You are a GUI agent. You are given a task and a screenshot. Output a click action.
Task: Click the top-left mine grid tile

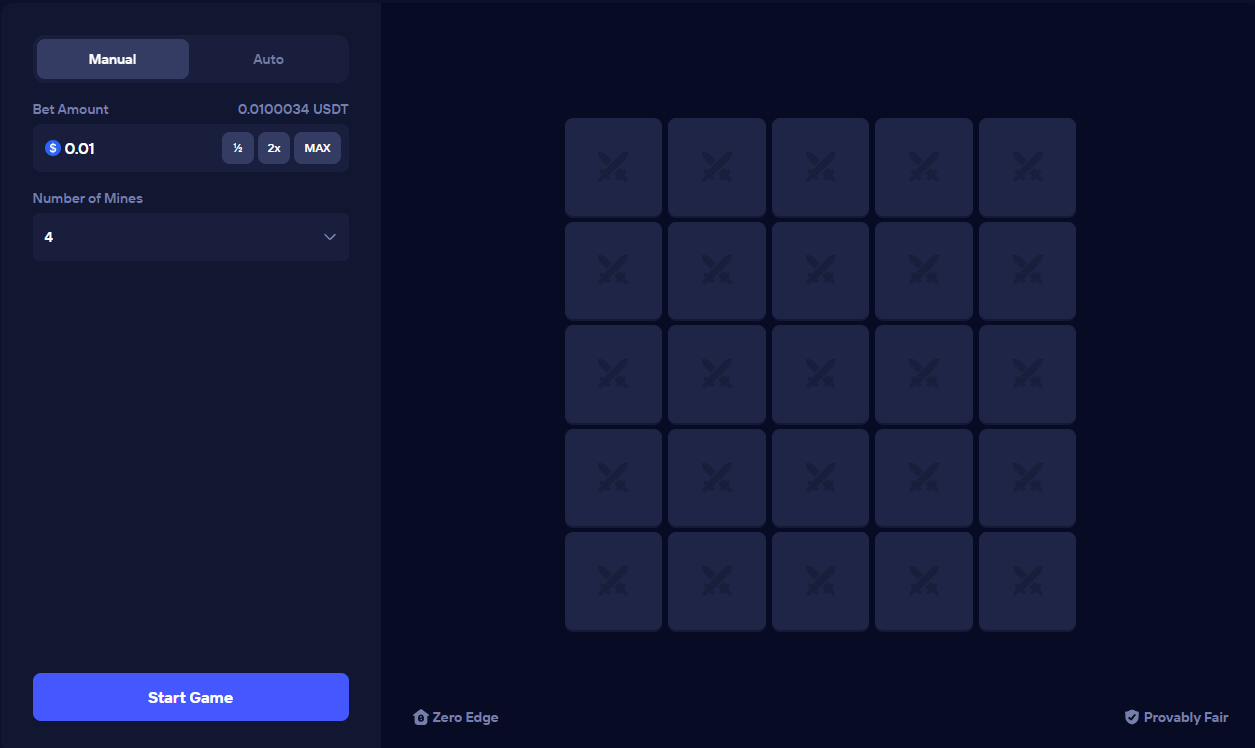pos(613,167)
